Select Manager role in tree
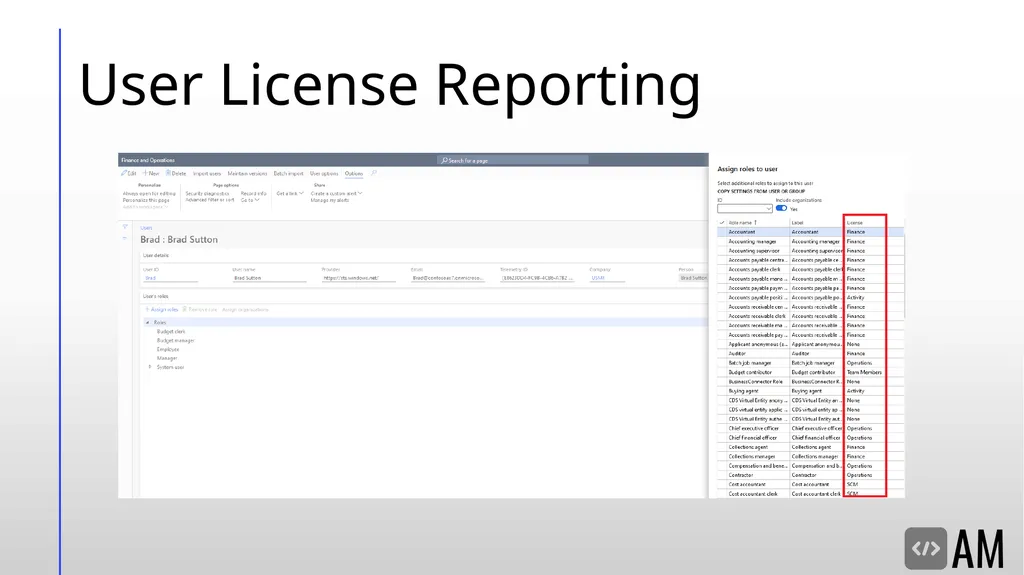This screenshot has width=1024, height=575. [x=167, y=358]
